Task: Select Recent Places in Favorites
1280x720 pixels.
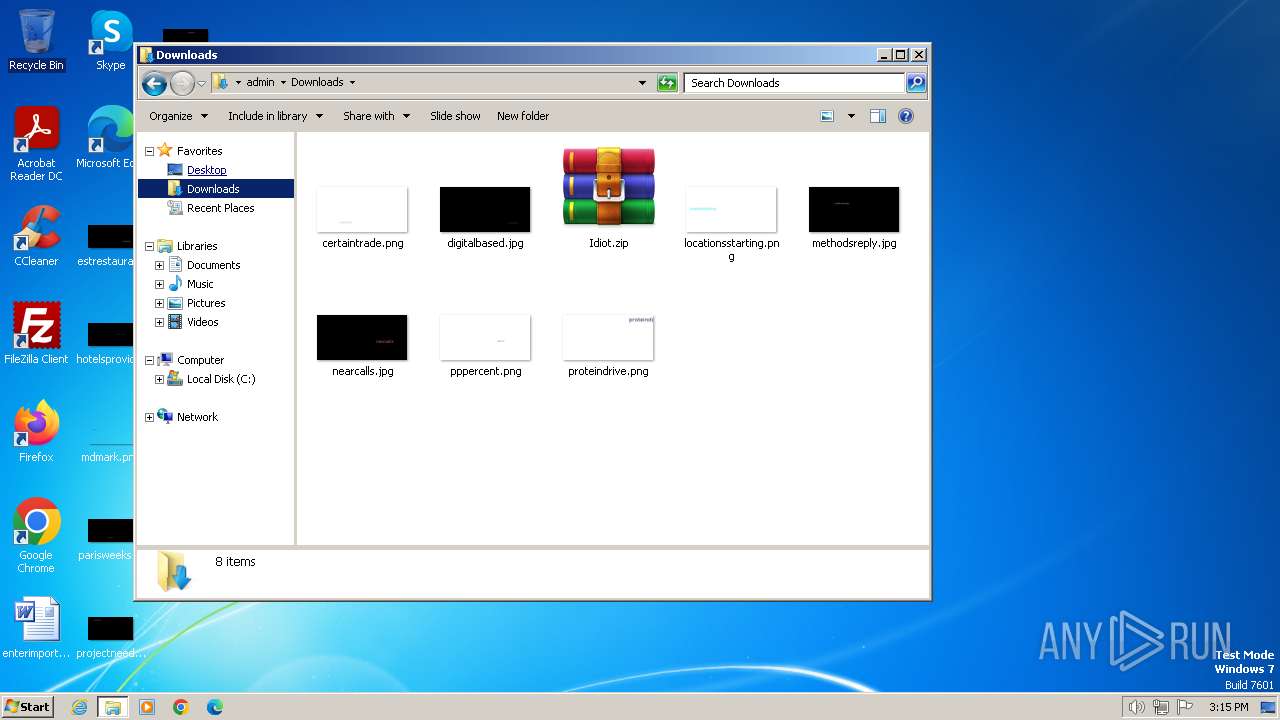Action: (220, 208)
